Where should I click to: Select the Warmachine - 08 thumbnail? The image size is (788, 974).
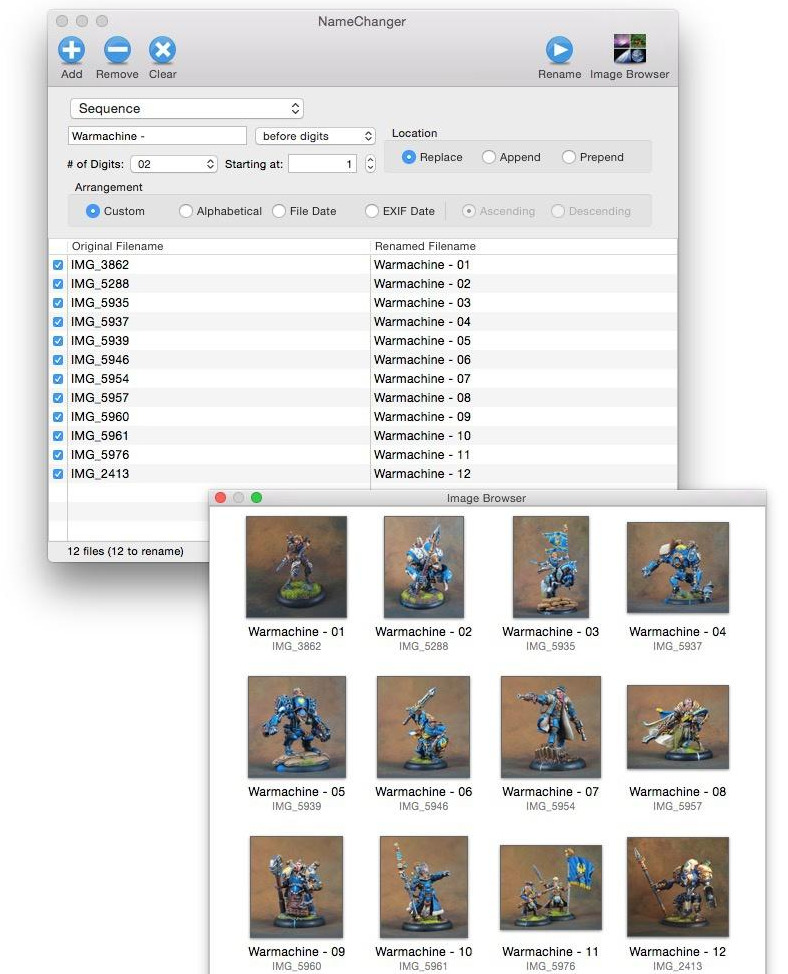coord(677,727)
